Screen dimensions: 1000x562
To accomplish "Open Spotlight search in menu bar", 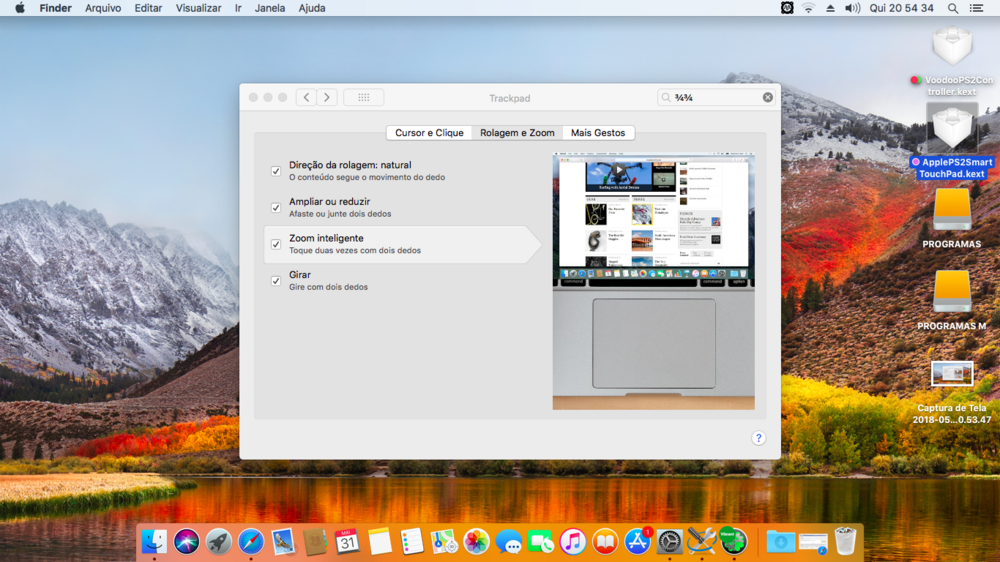I will pyautogui.click(x=953, y=8).
